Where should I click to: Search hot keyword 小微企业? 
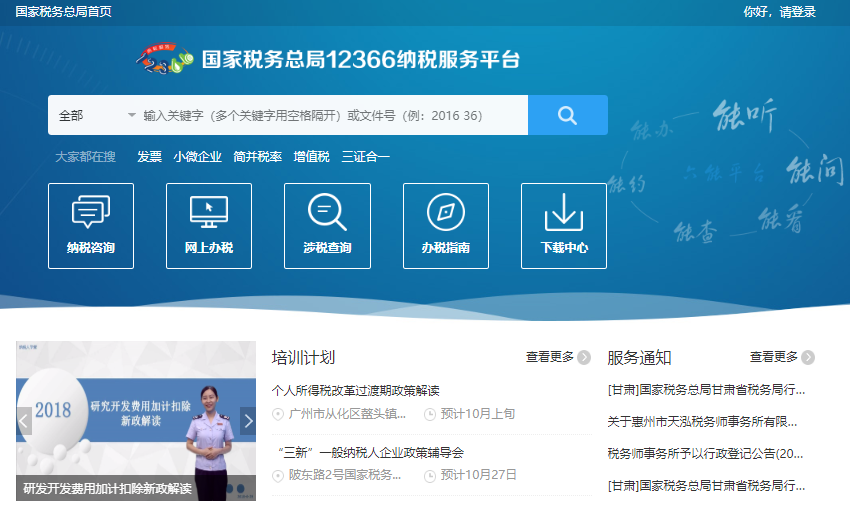coord(197,157)
